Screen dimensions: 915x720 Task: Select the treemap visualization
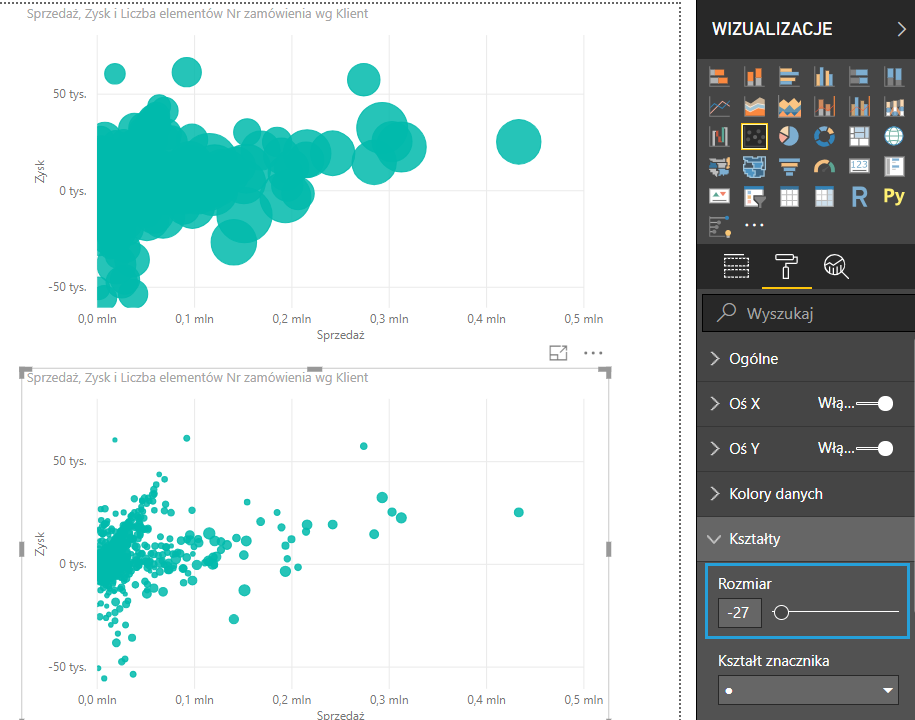pos(858,136)
